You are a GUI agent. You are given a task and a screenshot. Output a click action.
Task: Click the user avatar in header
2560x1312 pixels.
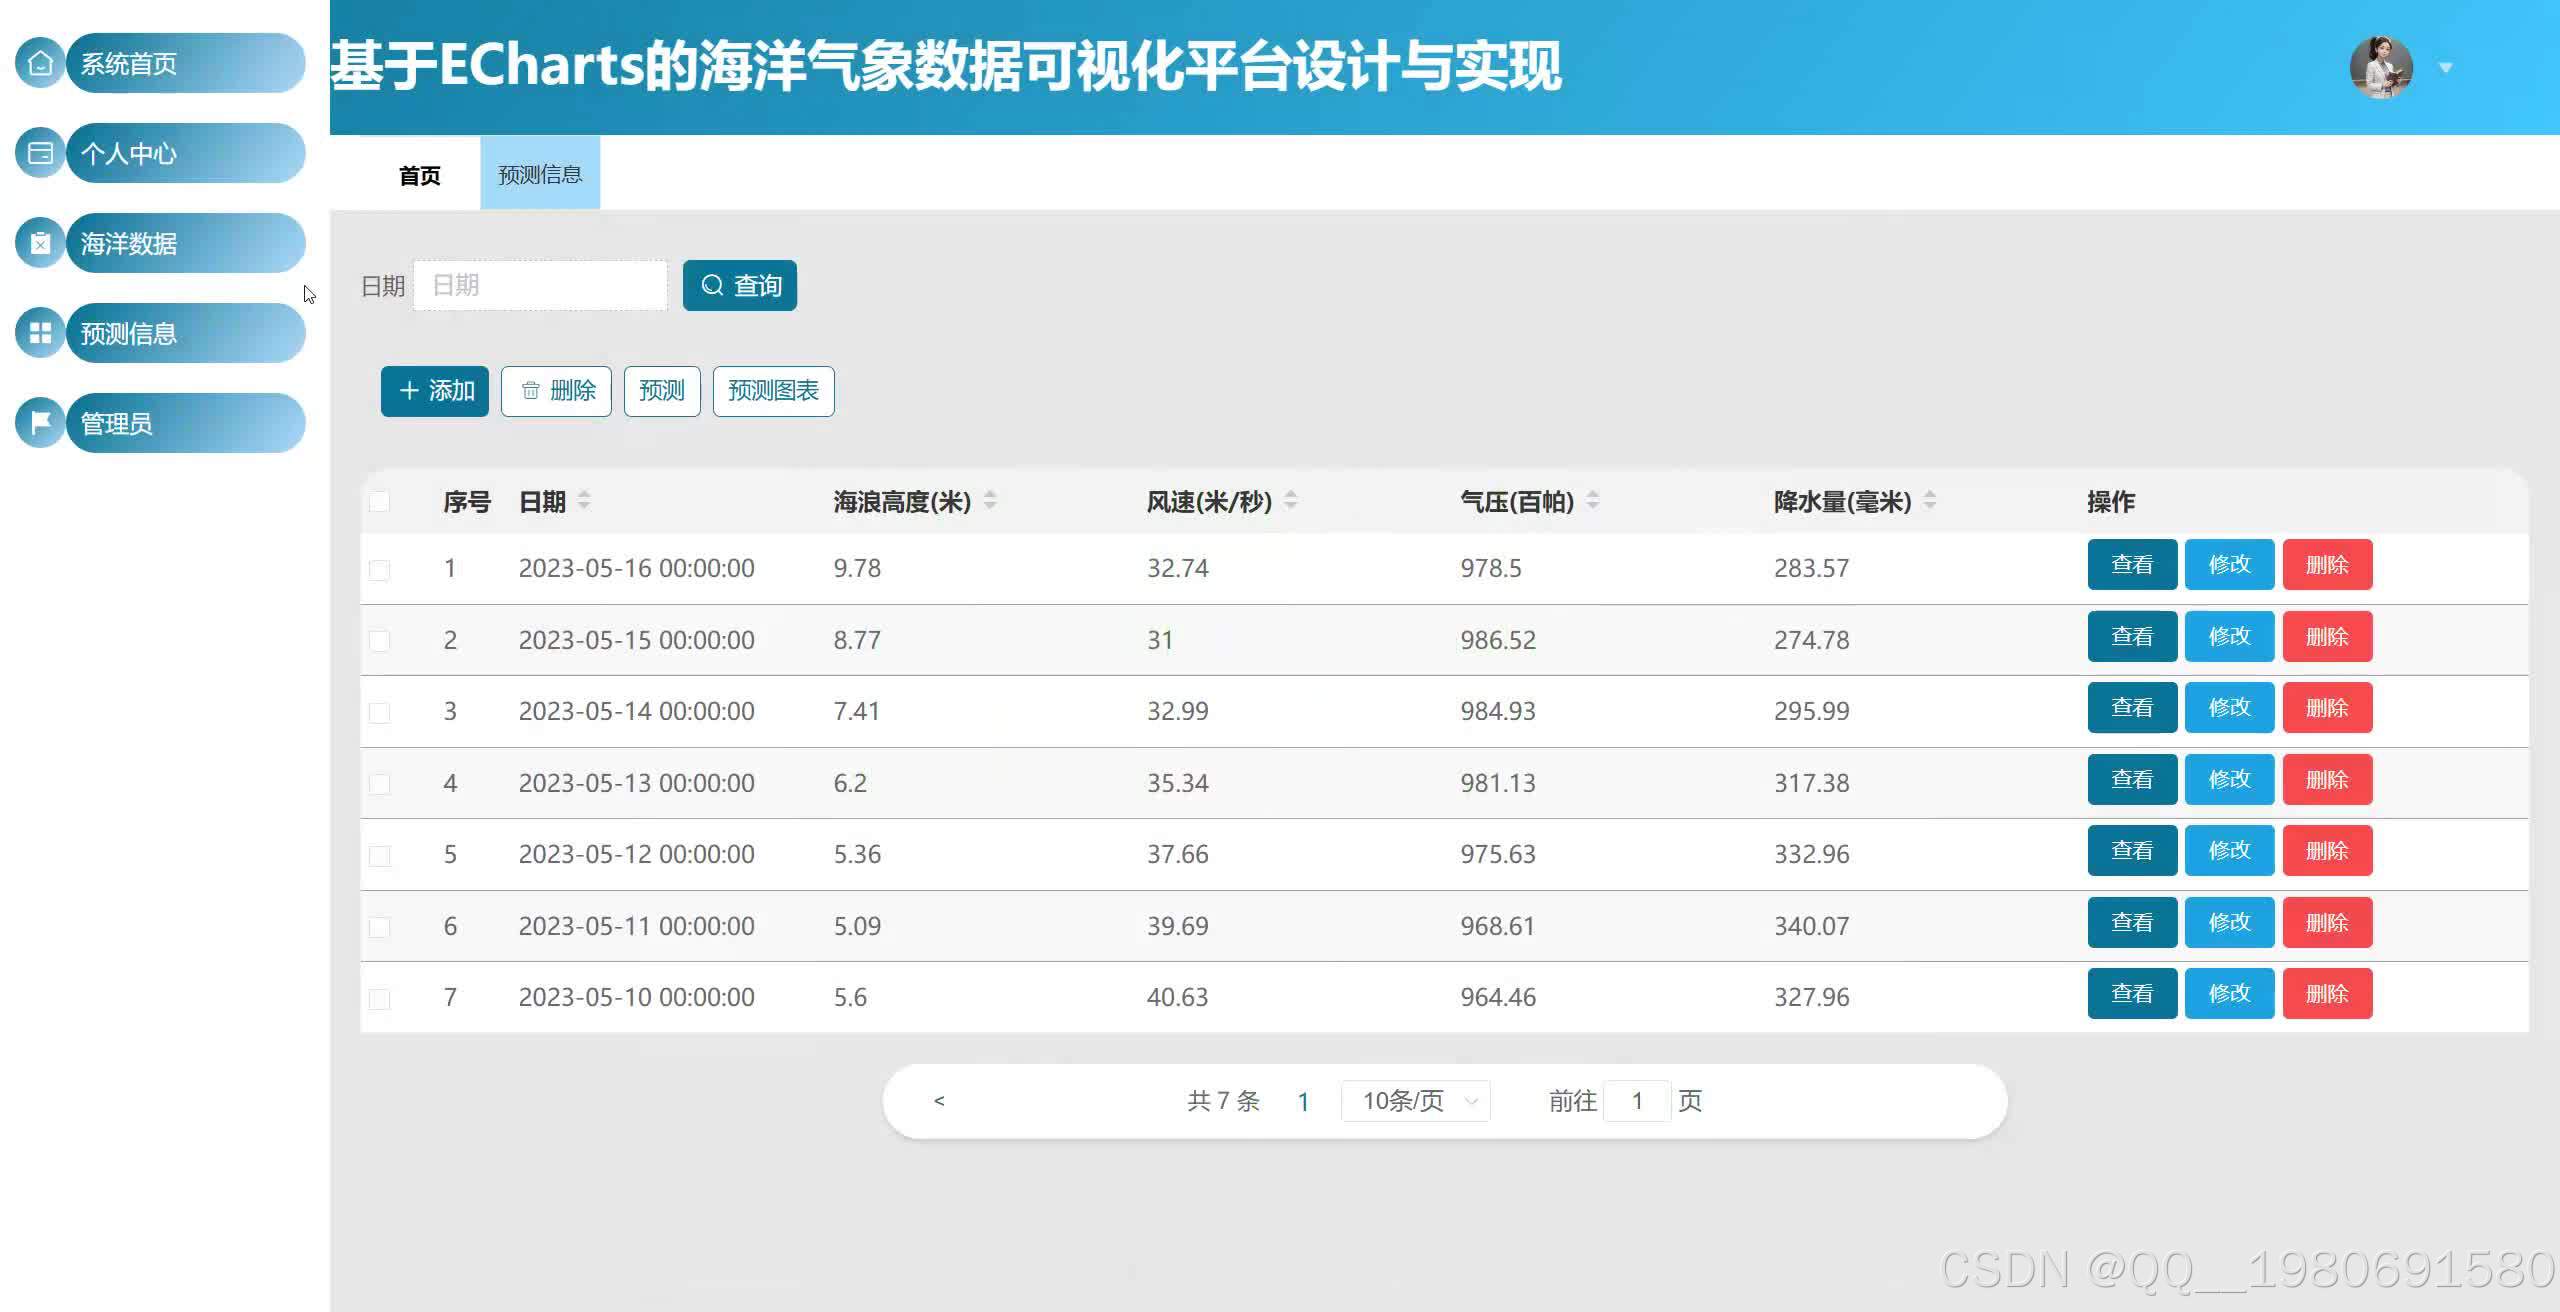(2380, 67)
